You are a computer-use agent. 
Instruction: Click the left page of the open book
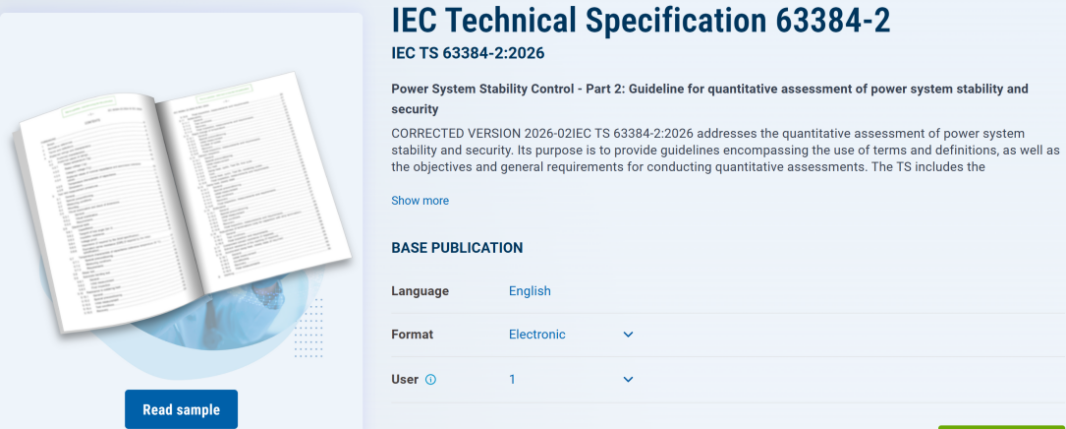tap(100, 220)
